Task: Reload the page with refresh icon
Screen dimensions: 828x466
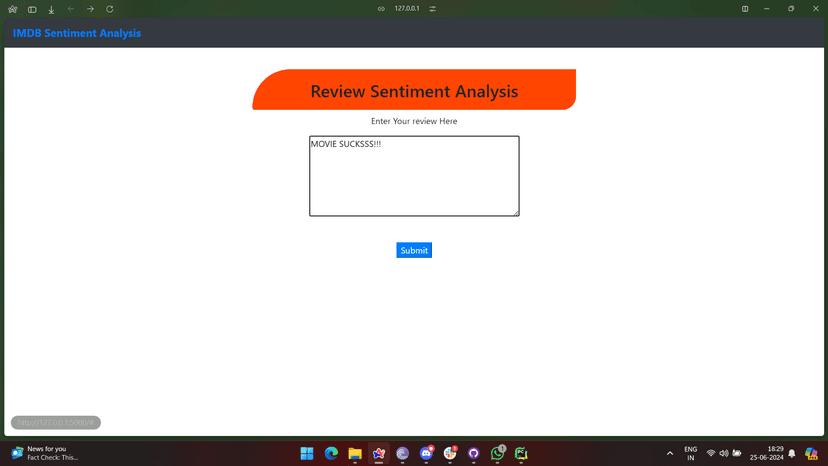Action: click(x=110, y=9)
